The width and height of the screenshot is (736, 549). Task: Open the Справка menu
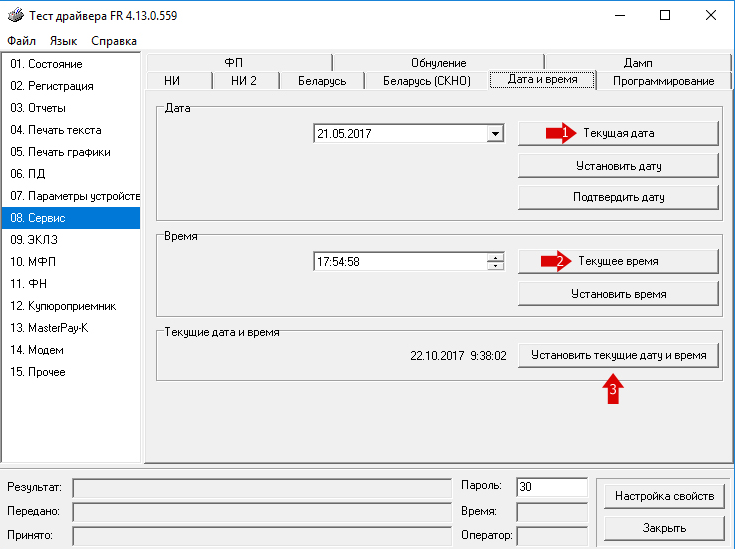[114, 41]
